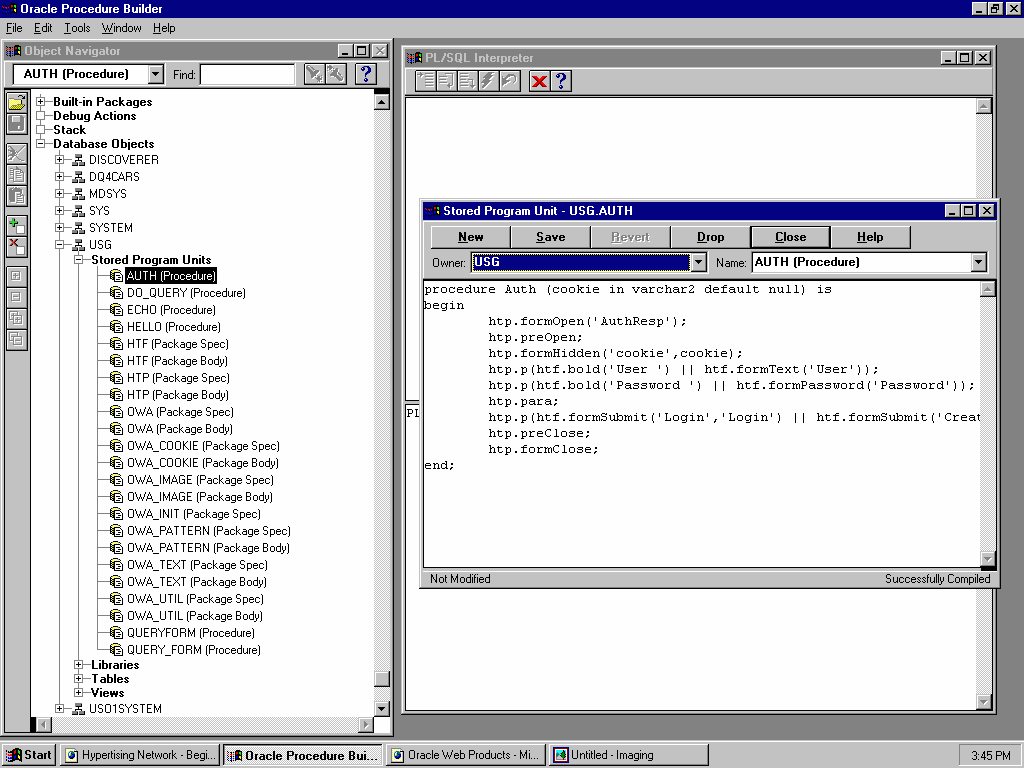Click the green plus Create icon
Image resolution: width=1024 pixels, height=768 pixels.
pos(16,225)
